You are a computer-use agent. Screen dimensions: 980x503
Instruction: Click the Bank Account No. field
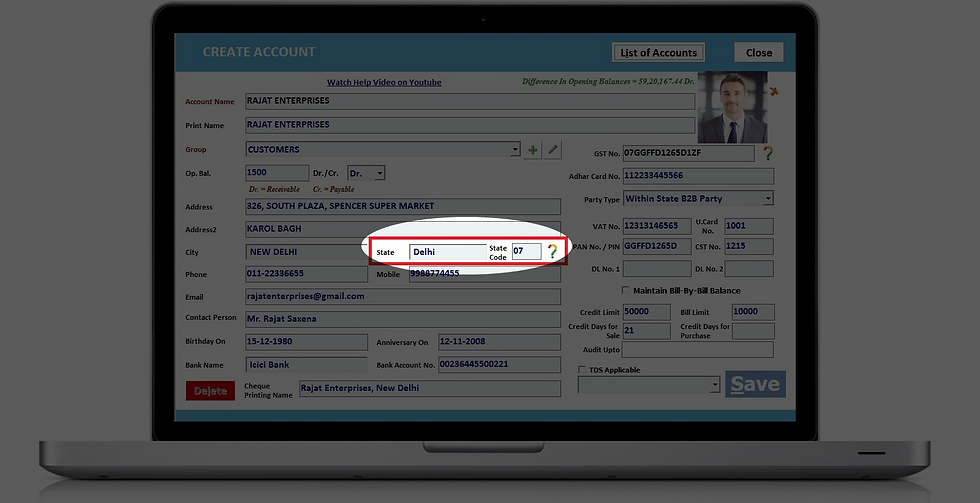(499, 365)
